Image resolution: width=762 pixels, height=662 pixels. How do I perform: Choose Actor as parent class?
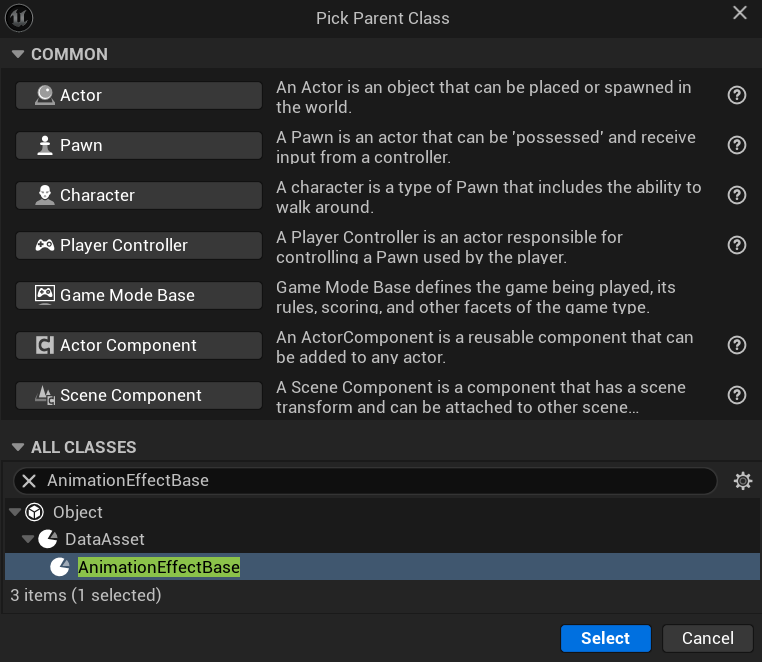138,95
